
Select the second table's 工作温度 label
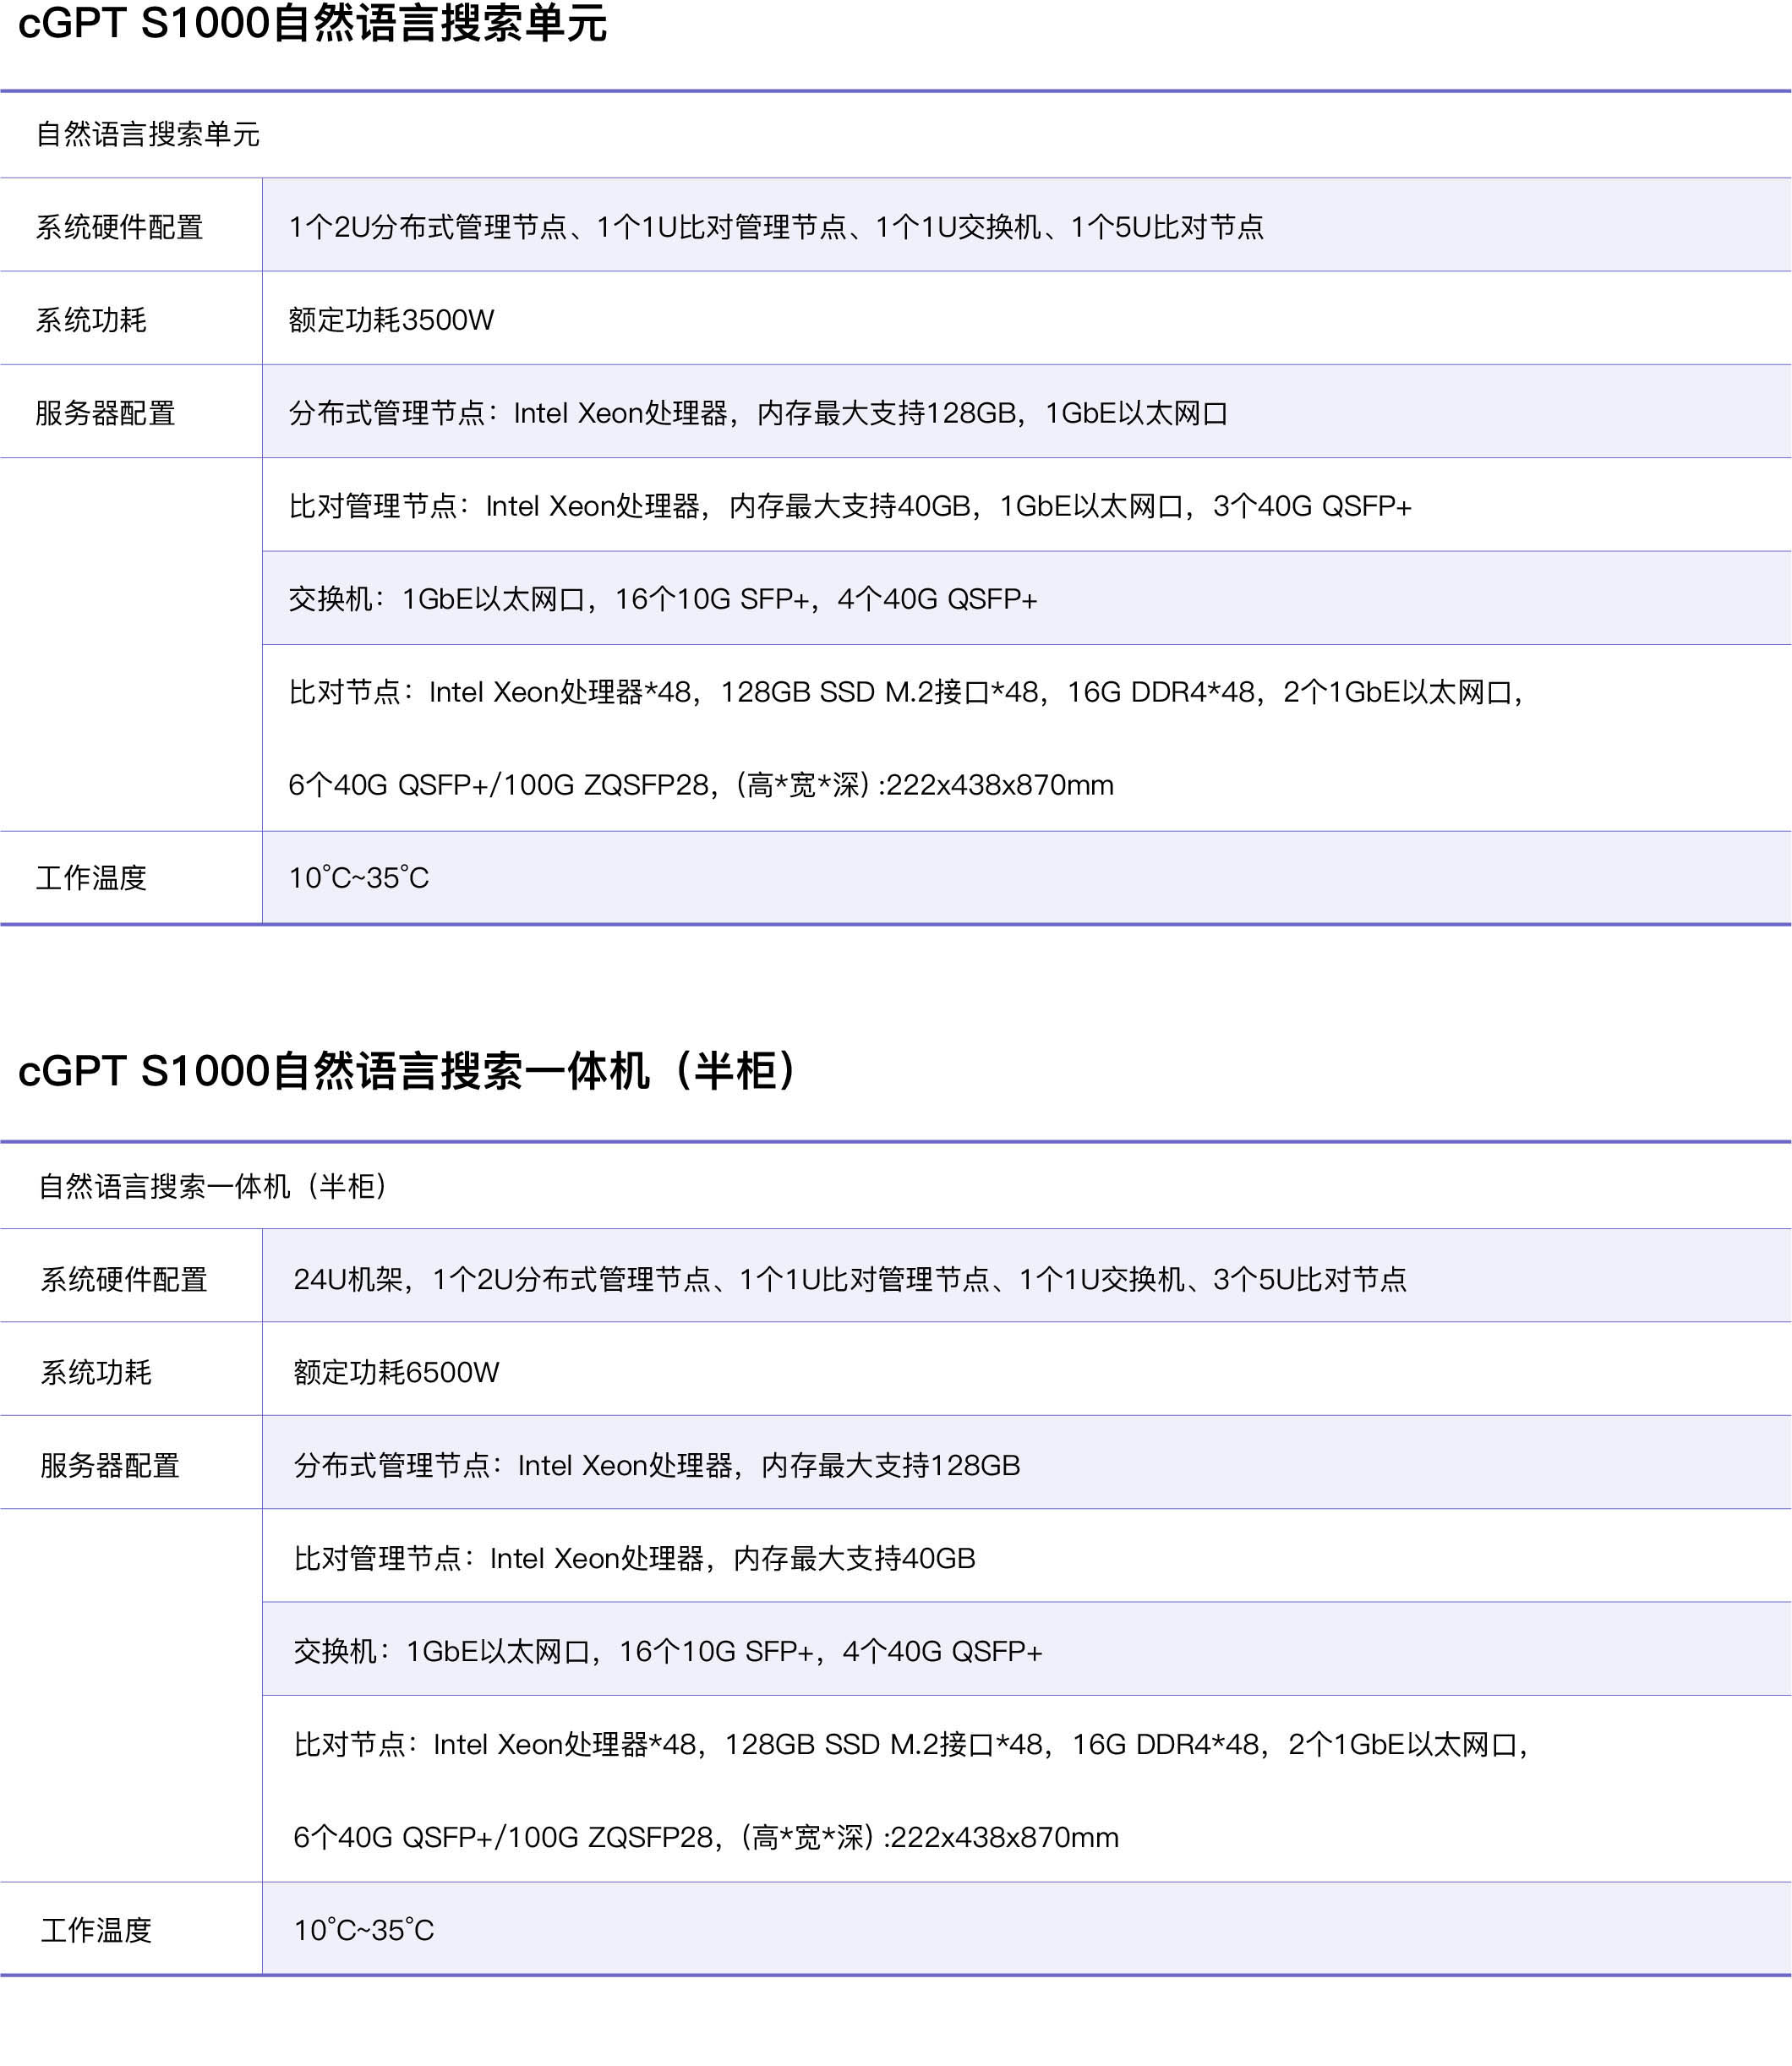[x=96, y=1930]
